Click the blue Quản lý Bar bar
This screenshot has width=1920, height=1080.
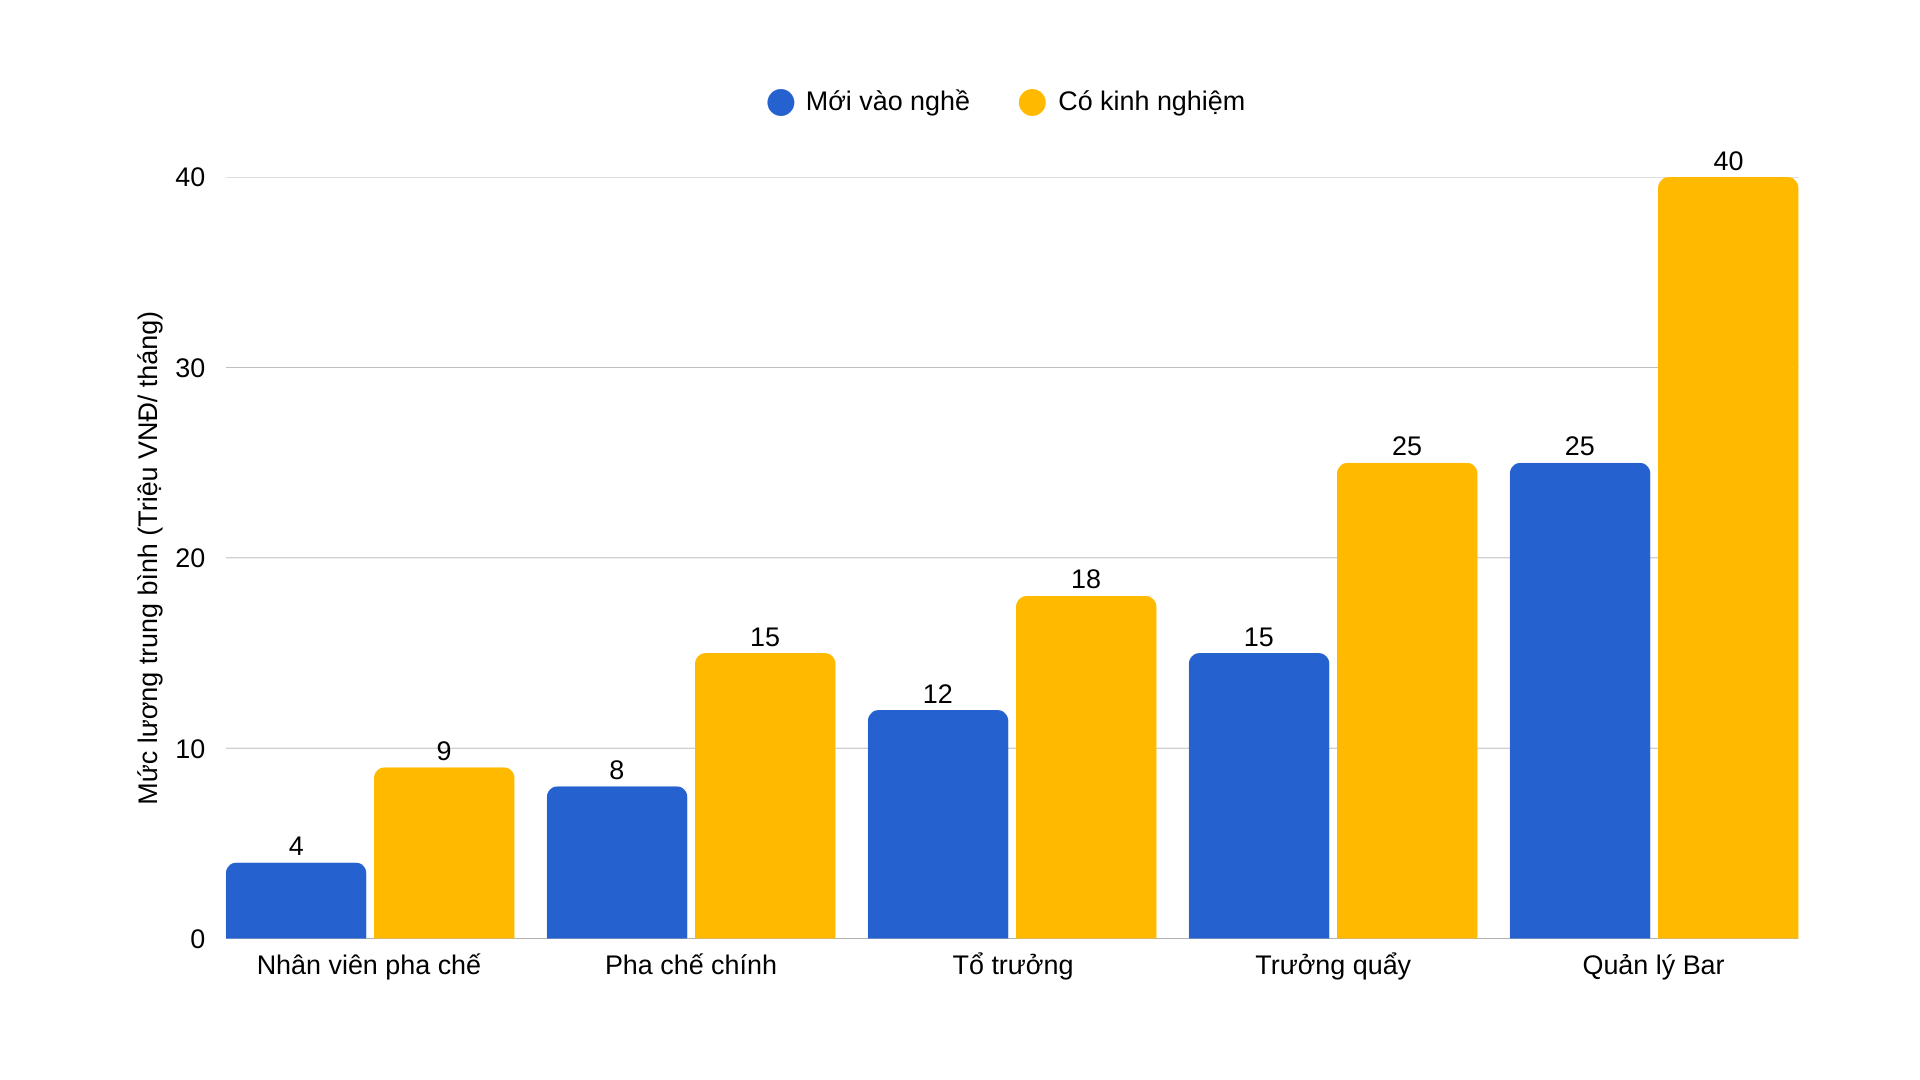(1580, 700)
